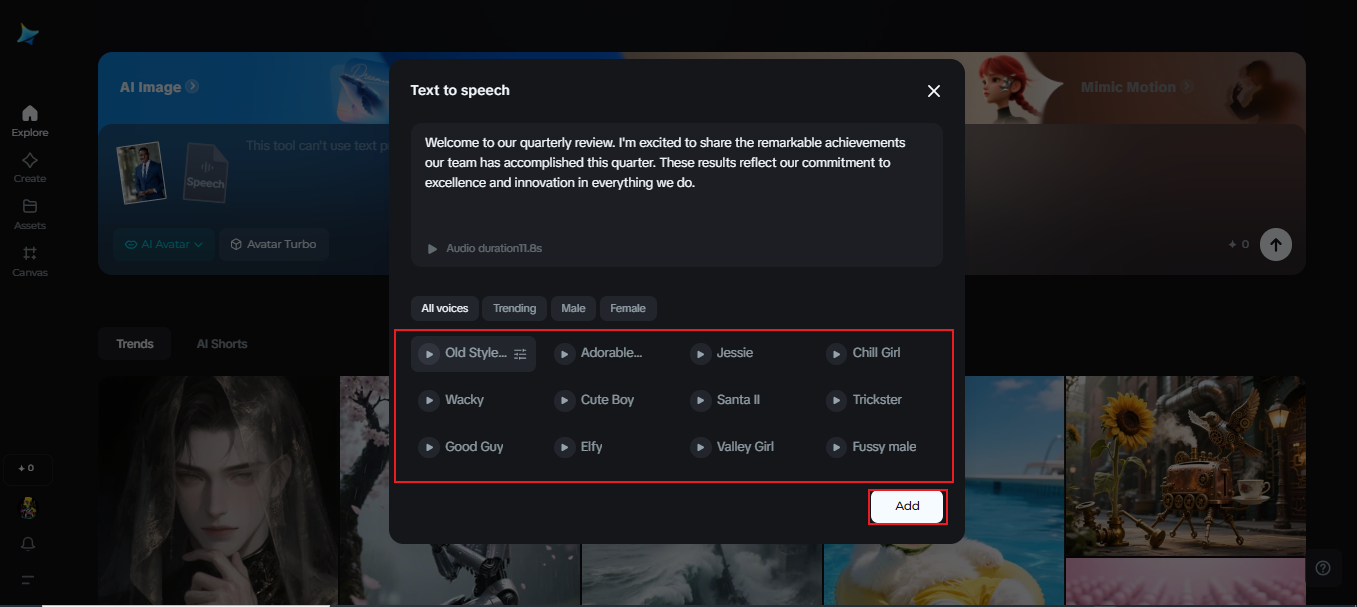Click the Add button
This screenshot has width=1357, height=607.
[907, 506]
